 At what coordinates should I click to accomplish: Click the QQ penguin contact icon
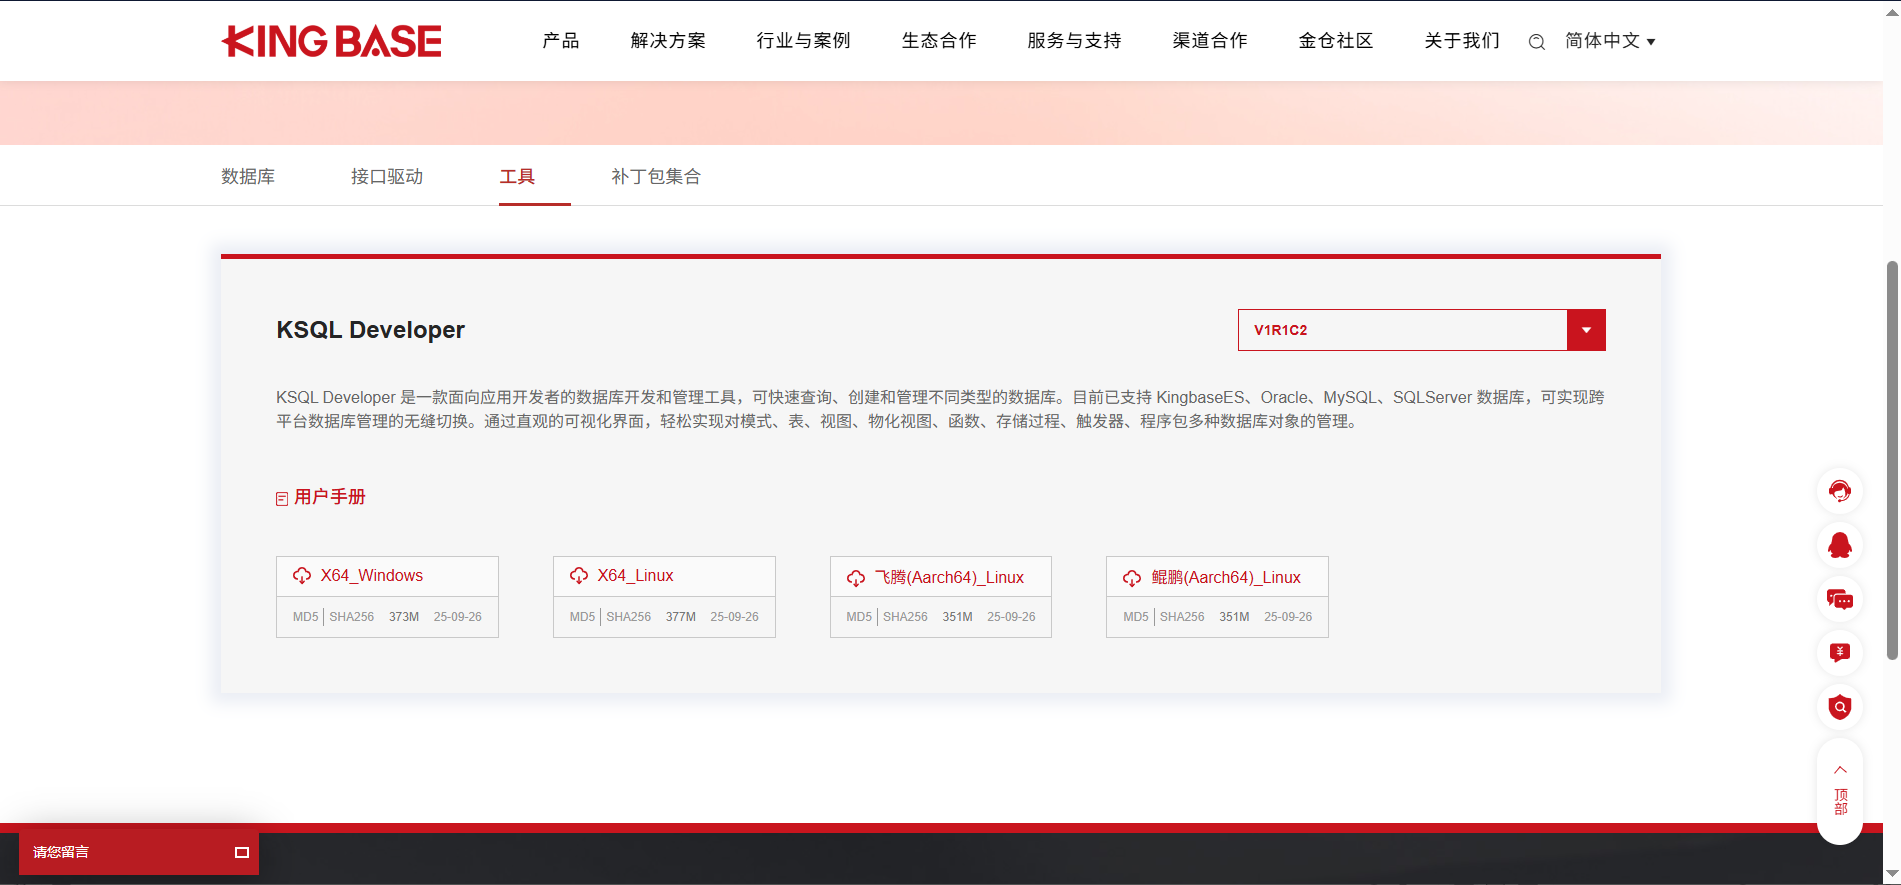point(1839,545)
